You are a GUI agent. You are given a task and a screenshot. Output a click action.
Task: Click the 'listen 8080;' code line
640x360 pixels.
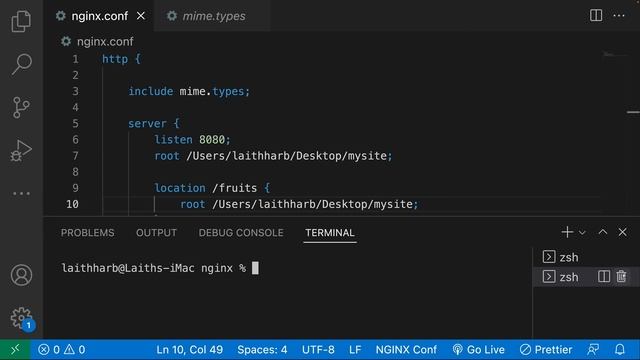pos(192,140)
